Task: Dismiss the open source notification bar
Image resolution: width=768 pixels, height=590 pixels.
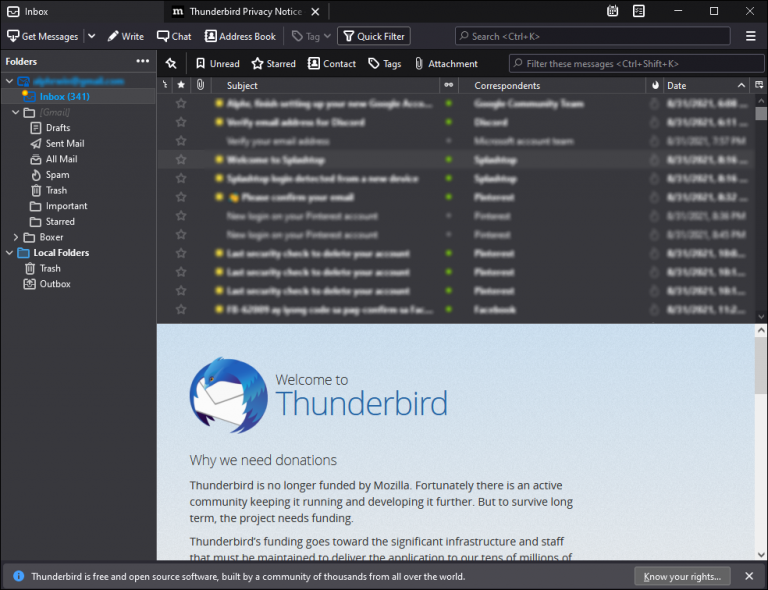Action: [x=749, y=576]
